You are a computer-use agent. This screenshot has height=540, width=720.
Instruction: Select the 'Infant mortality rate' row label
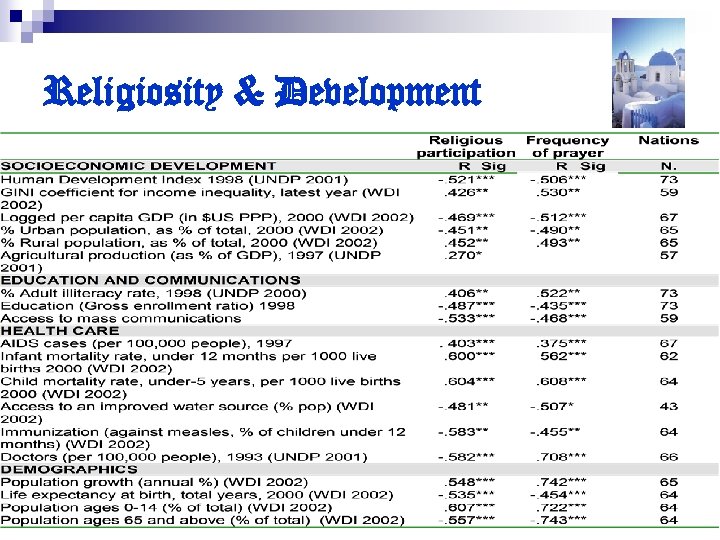point(188,362)
